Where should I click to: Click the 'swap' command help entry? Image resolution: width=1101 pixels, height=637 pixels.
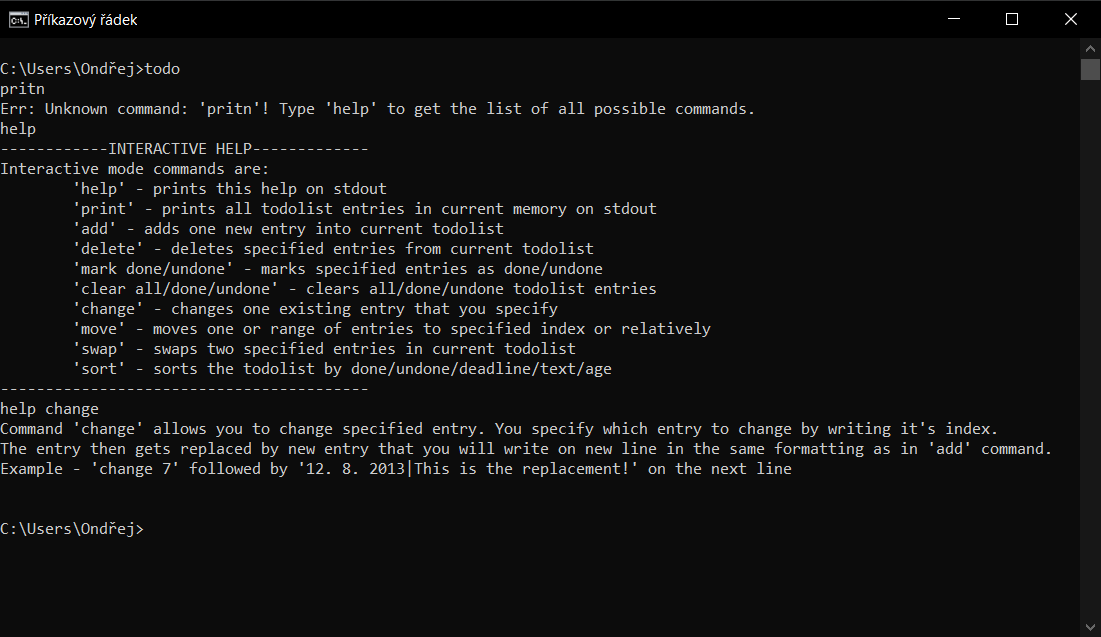(324, 348)
